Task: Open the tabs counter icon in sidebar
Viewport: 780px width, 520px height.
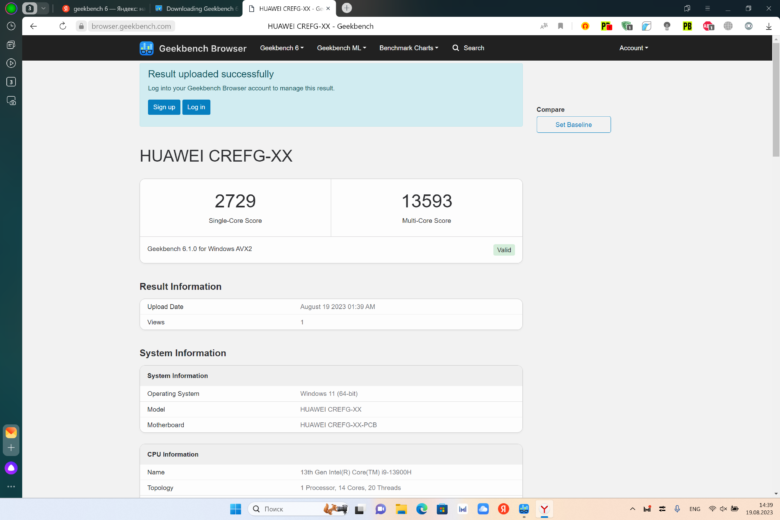Action: pyautogui.click(x=11, y=82)
